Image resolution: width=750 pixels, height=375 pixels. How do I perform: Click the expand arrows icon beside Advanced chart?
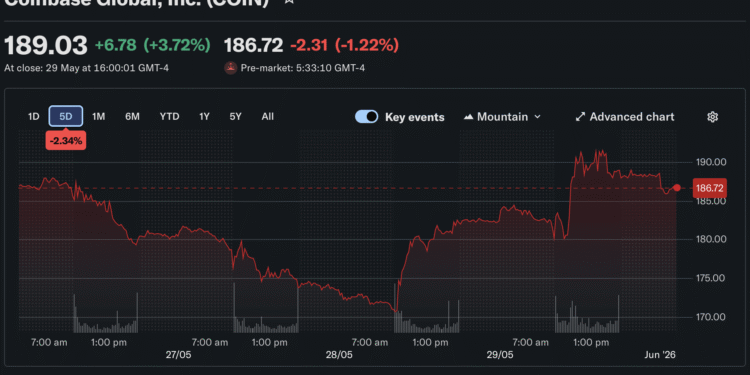coord(580,117)
